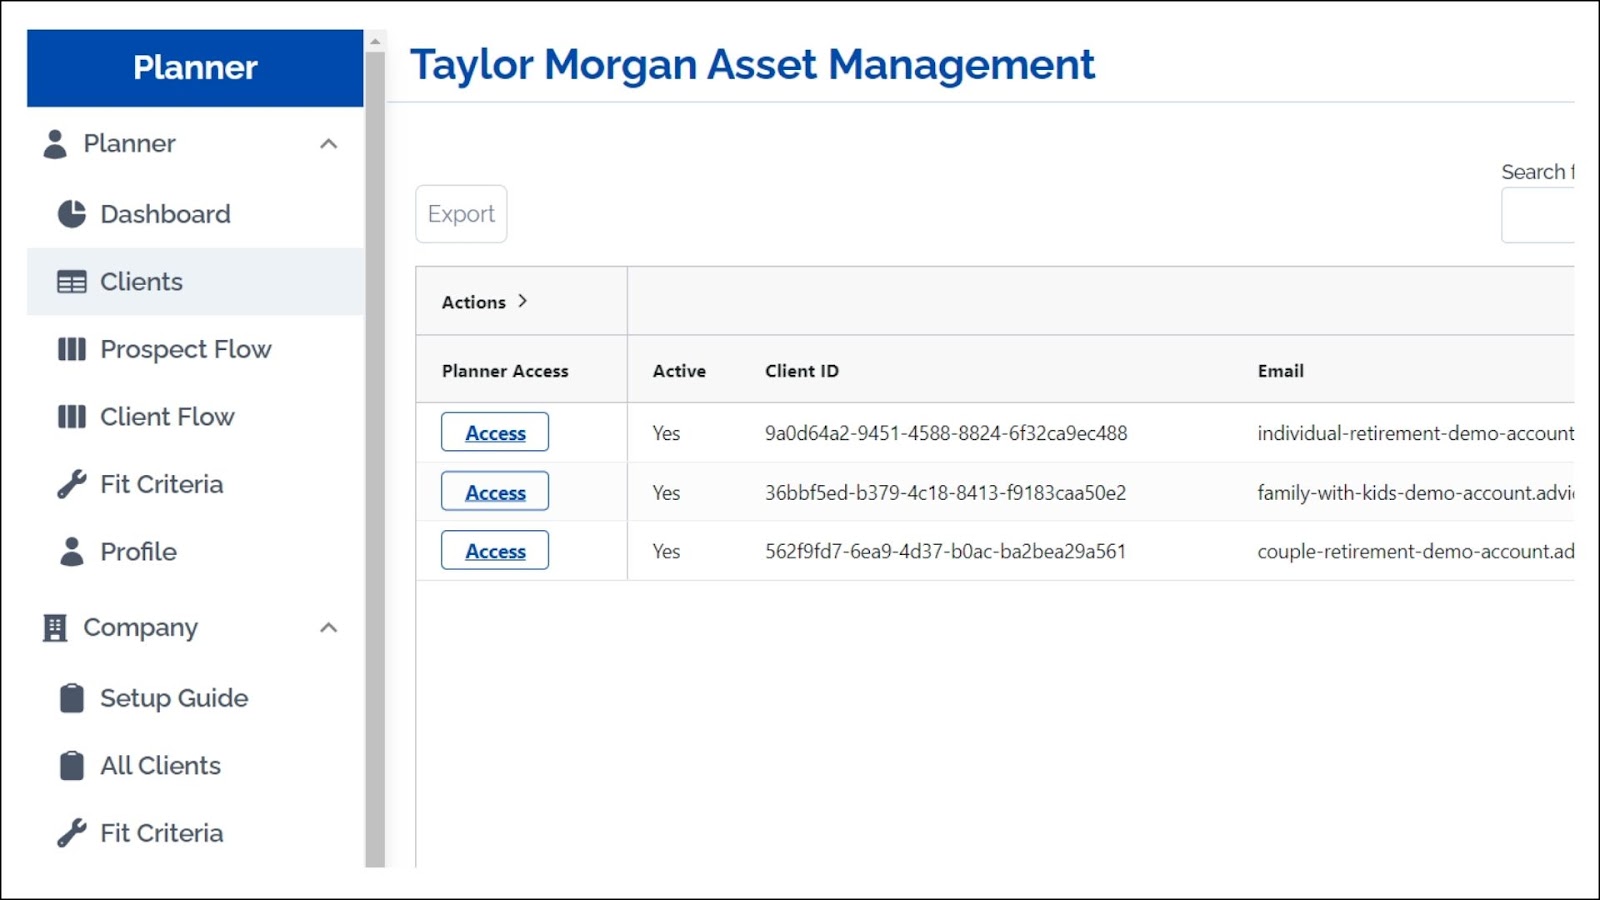Sort by the Active column header

(x=679, y=371)
